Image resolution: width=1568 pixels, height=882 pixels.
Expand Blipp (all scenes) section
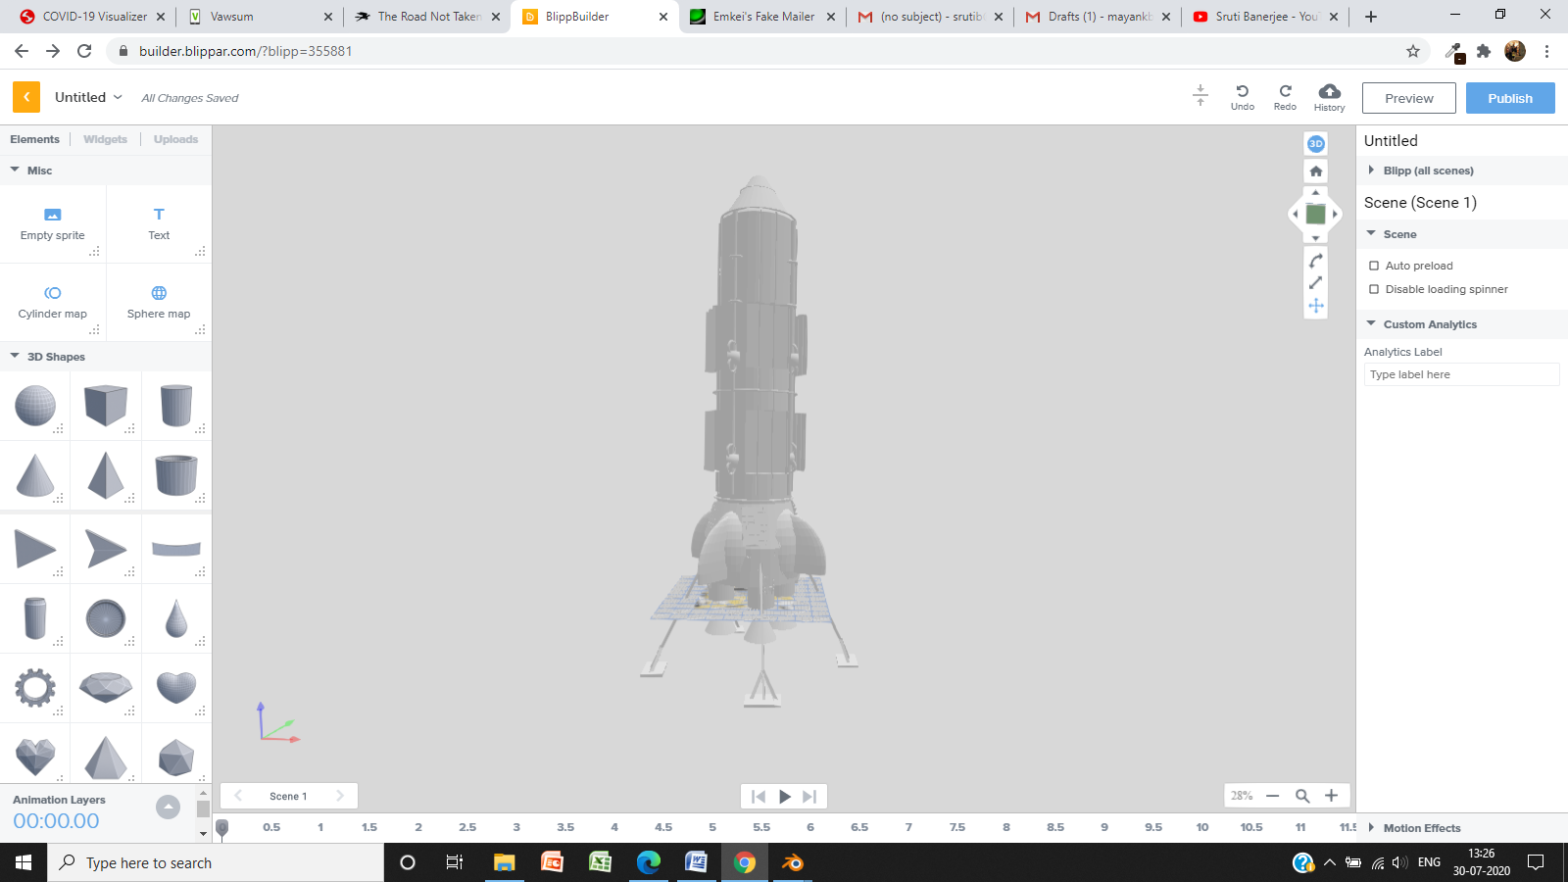[x=1371, y=171]
